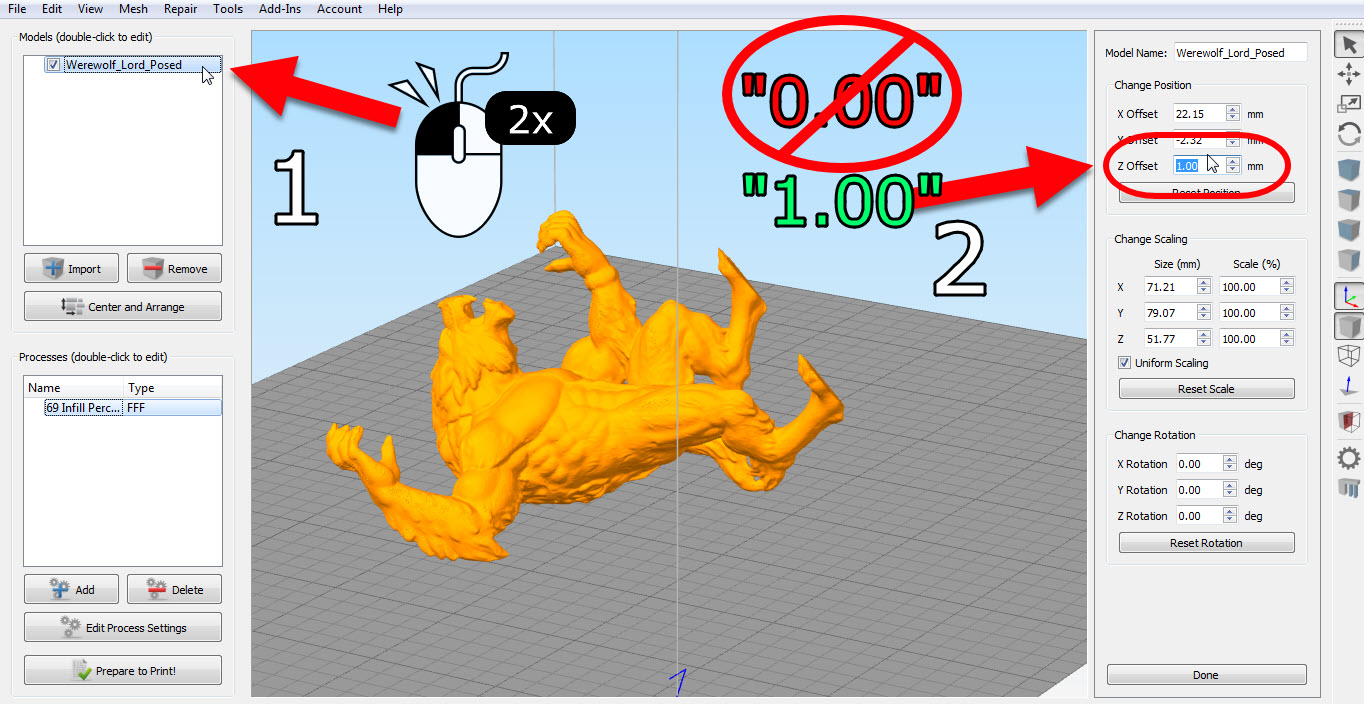This screenshot has height=704, width=1364.
Task: Add a new process
Action: click(x=71, y=590)
